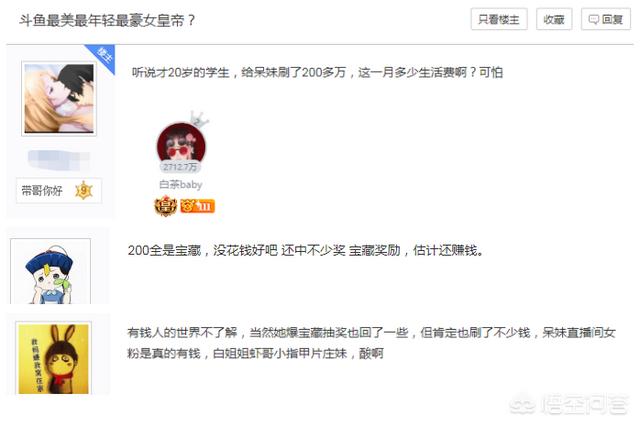The height and width of the screenshot is (426, 640).
Task: Click the 皇 emperor rank badge icon
Action: [165, 206]
